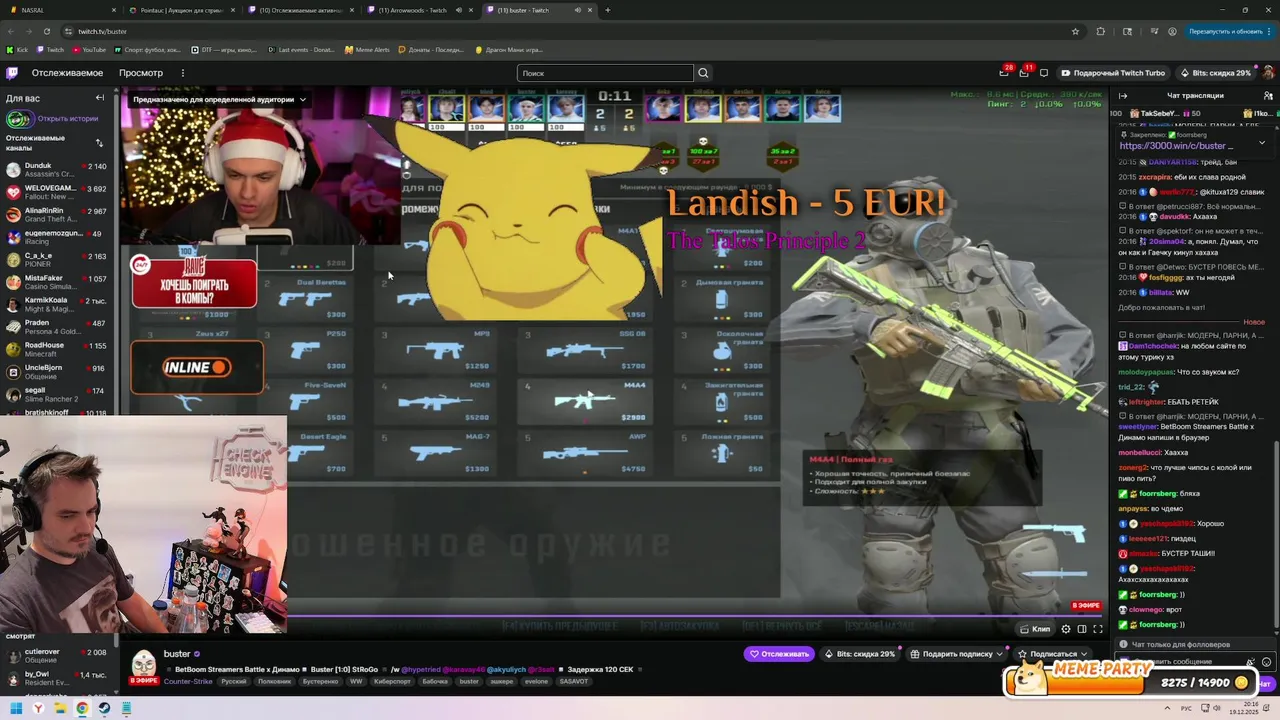Click the search magnifier button
Image resolution: width=1280 pixels, height=720 pixels.
coord(703,73)
